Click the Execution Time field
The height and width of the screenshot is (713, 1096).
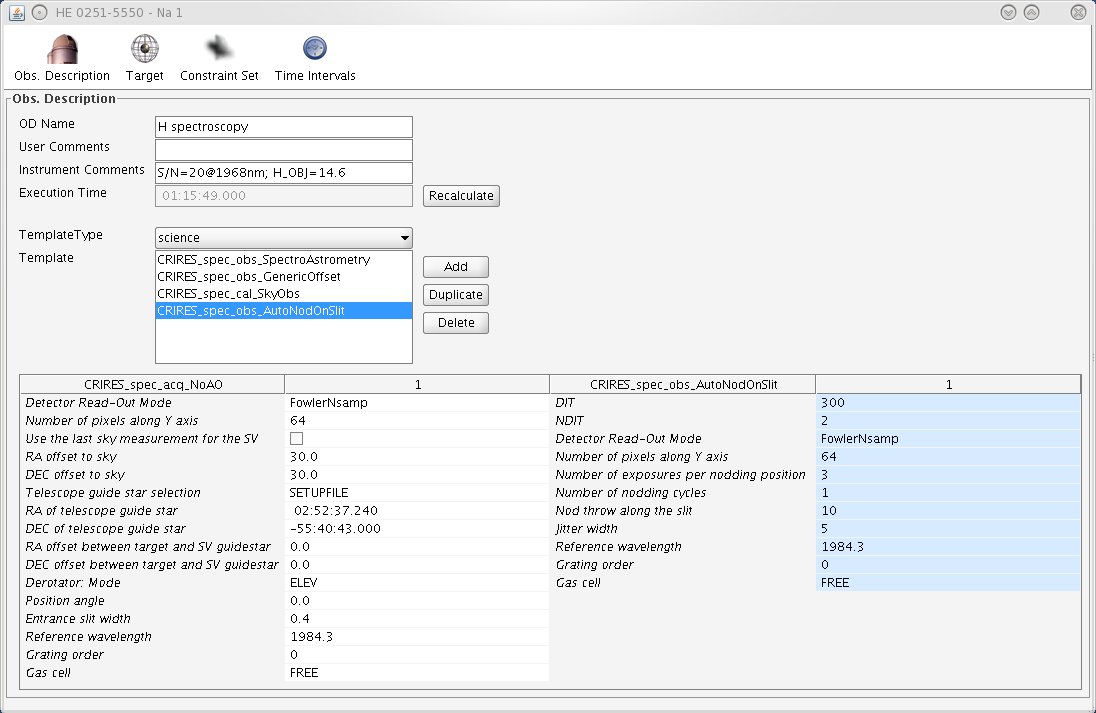click(x=284, y=196)
